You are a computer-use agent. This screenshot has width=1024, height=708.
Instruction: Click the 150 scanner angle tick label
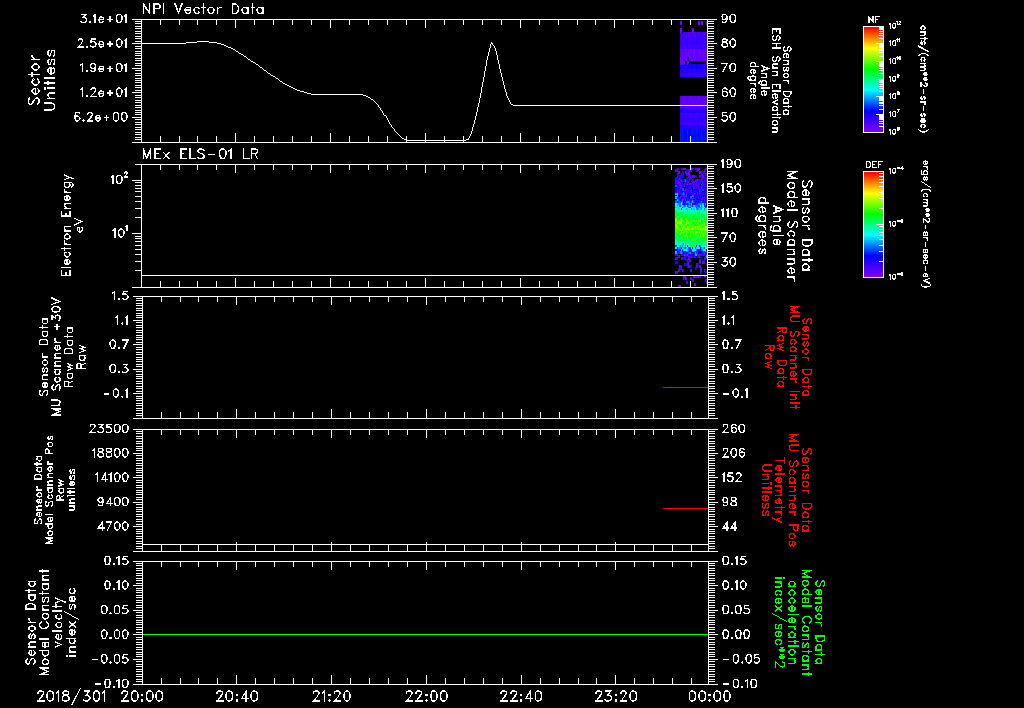tap(731, 188)
